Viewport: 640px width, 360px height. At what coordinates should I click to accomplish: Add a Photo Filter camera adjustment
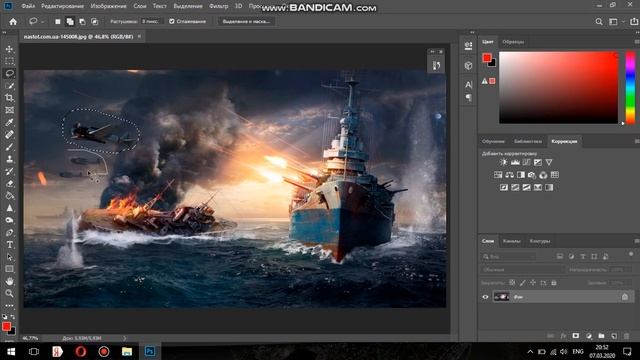[x=532, y=175]
